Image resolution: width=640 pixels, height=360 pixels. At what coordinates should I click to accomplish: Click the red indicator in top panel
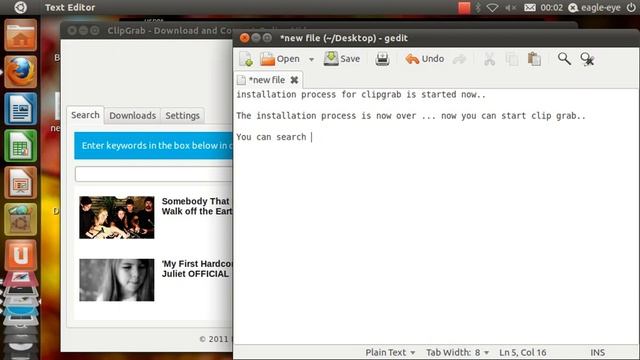click(x=464, y=8)
